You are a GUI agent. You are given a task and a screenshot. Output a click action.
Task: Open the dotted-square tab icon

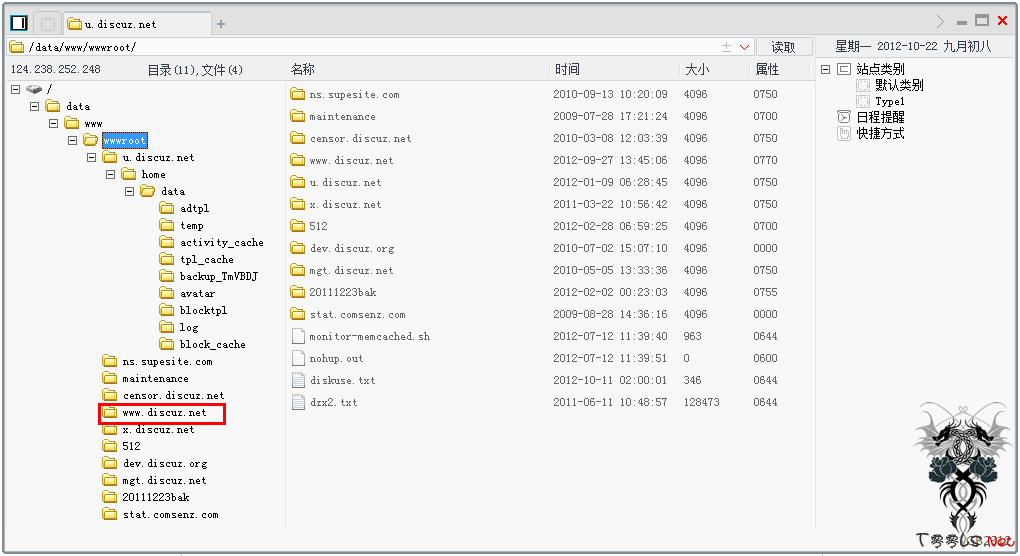[x=47, y=24]
